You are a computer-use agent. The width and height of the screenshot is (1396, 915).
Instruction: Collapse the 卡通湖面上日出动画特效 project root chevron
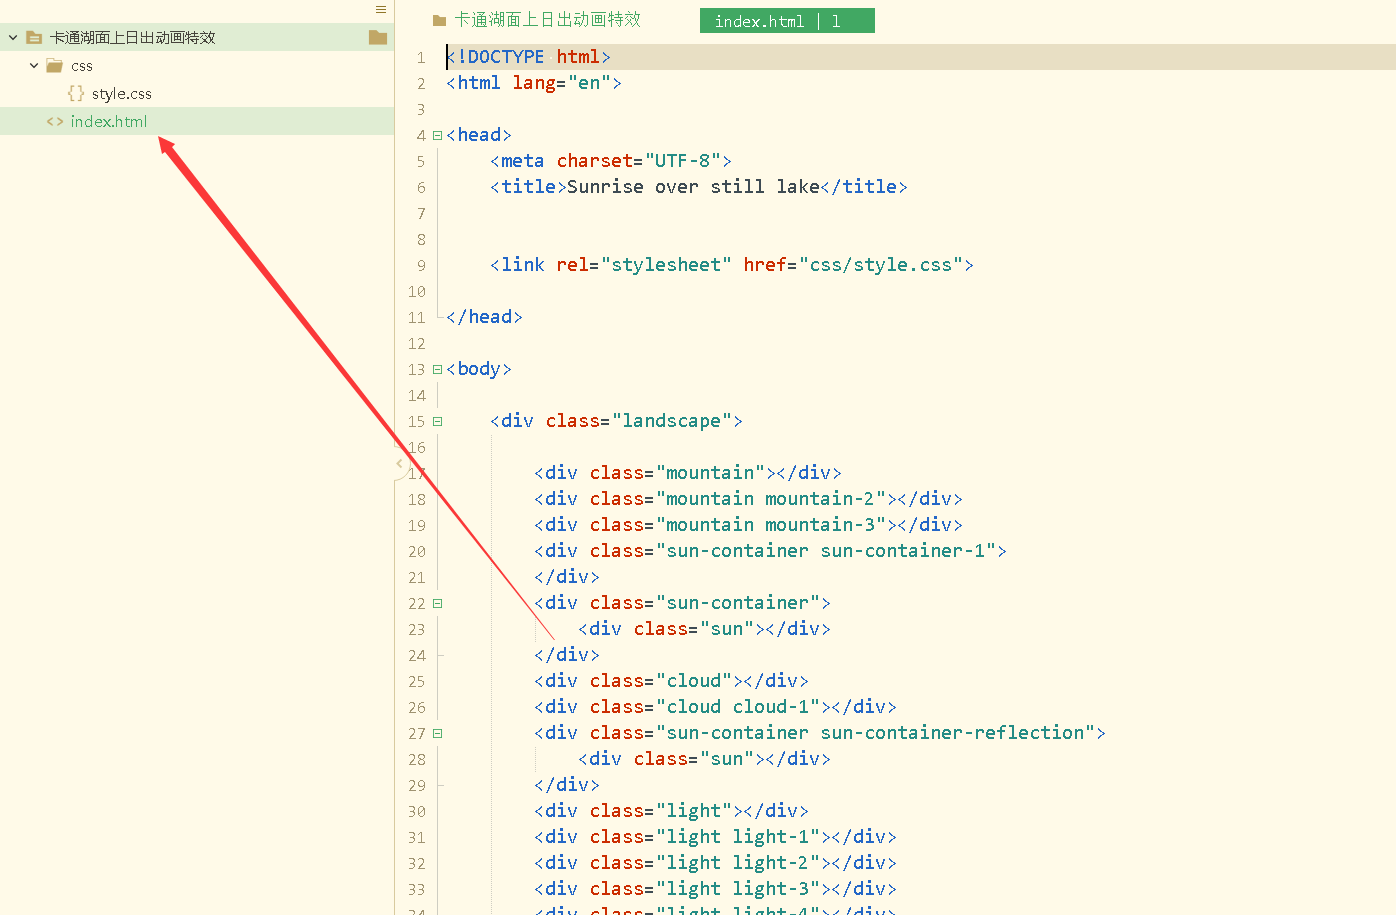click(13, 37)
